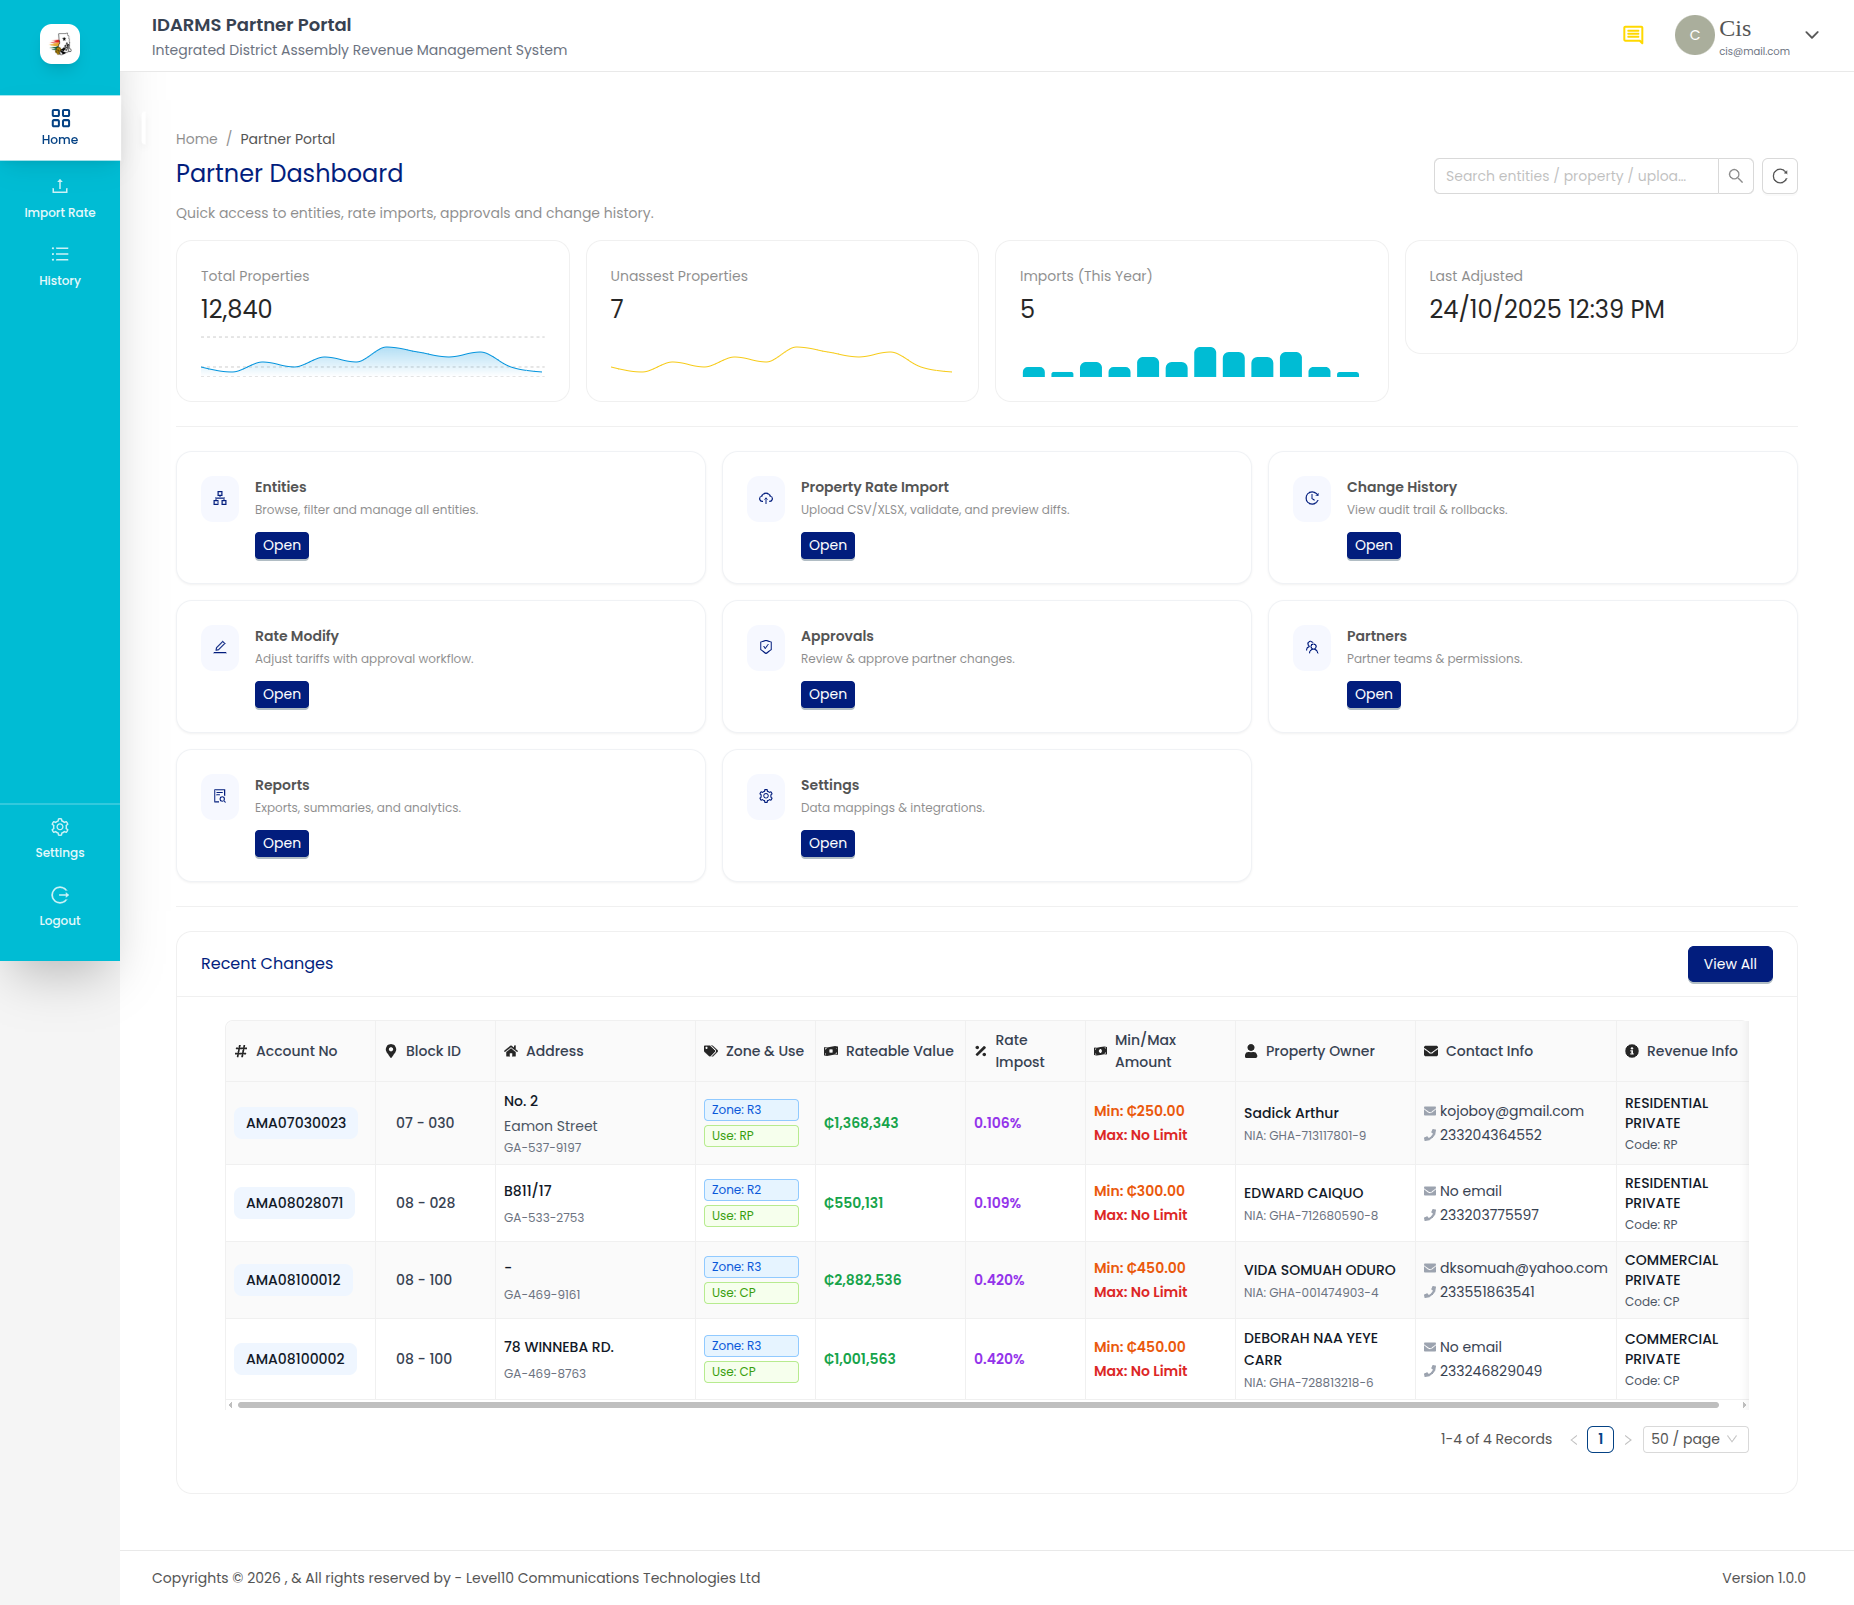Focus the entities search input field
The height and width of the screenshot is (1605, 1854).
pos(1576,176)
